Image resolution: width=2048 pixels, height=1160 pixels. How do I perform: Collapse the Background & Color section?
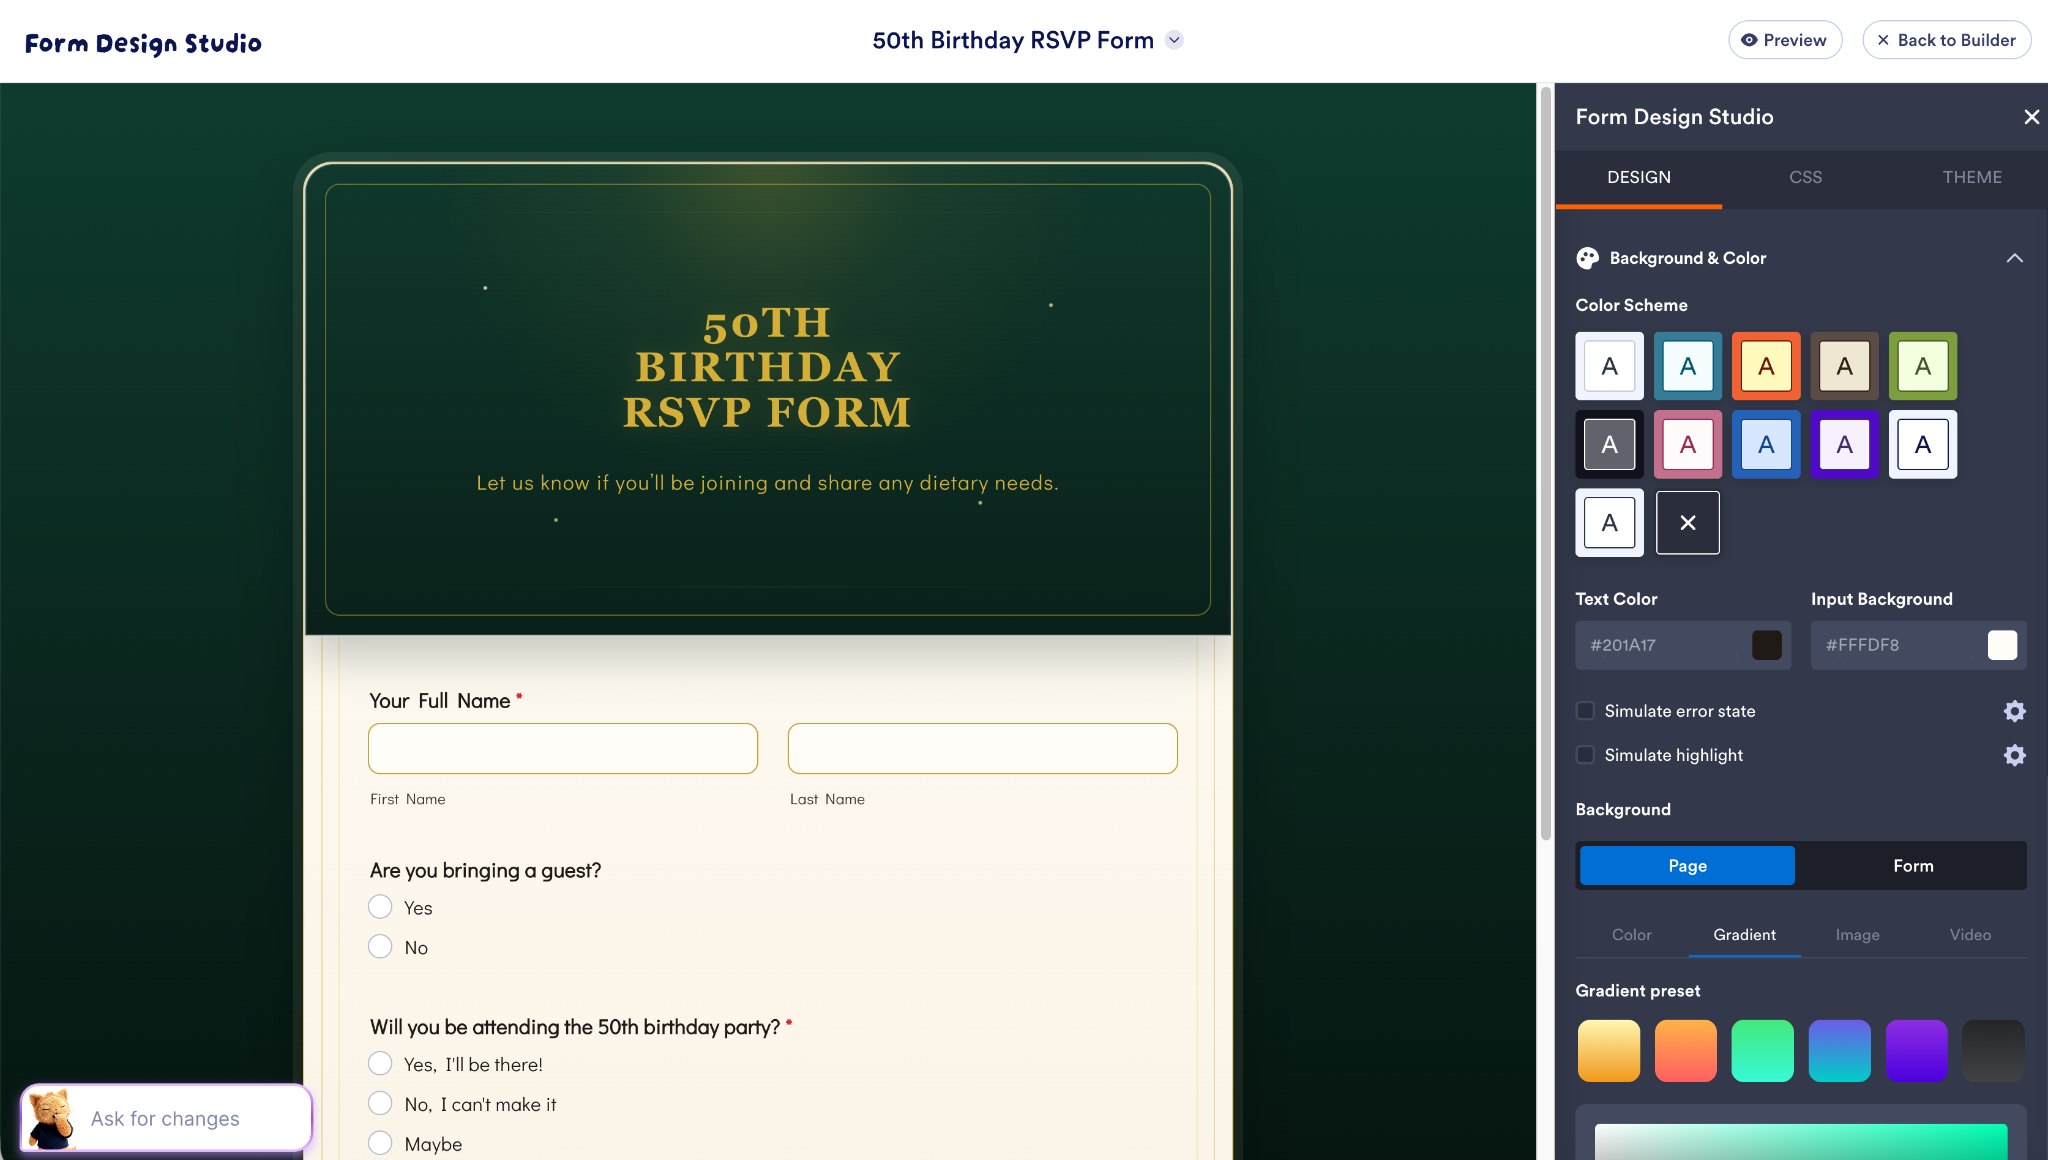tap(2014, 258)
